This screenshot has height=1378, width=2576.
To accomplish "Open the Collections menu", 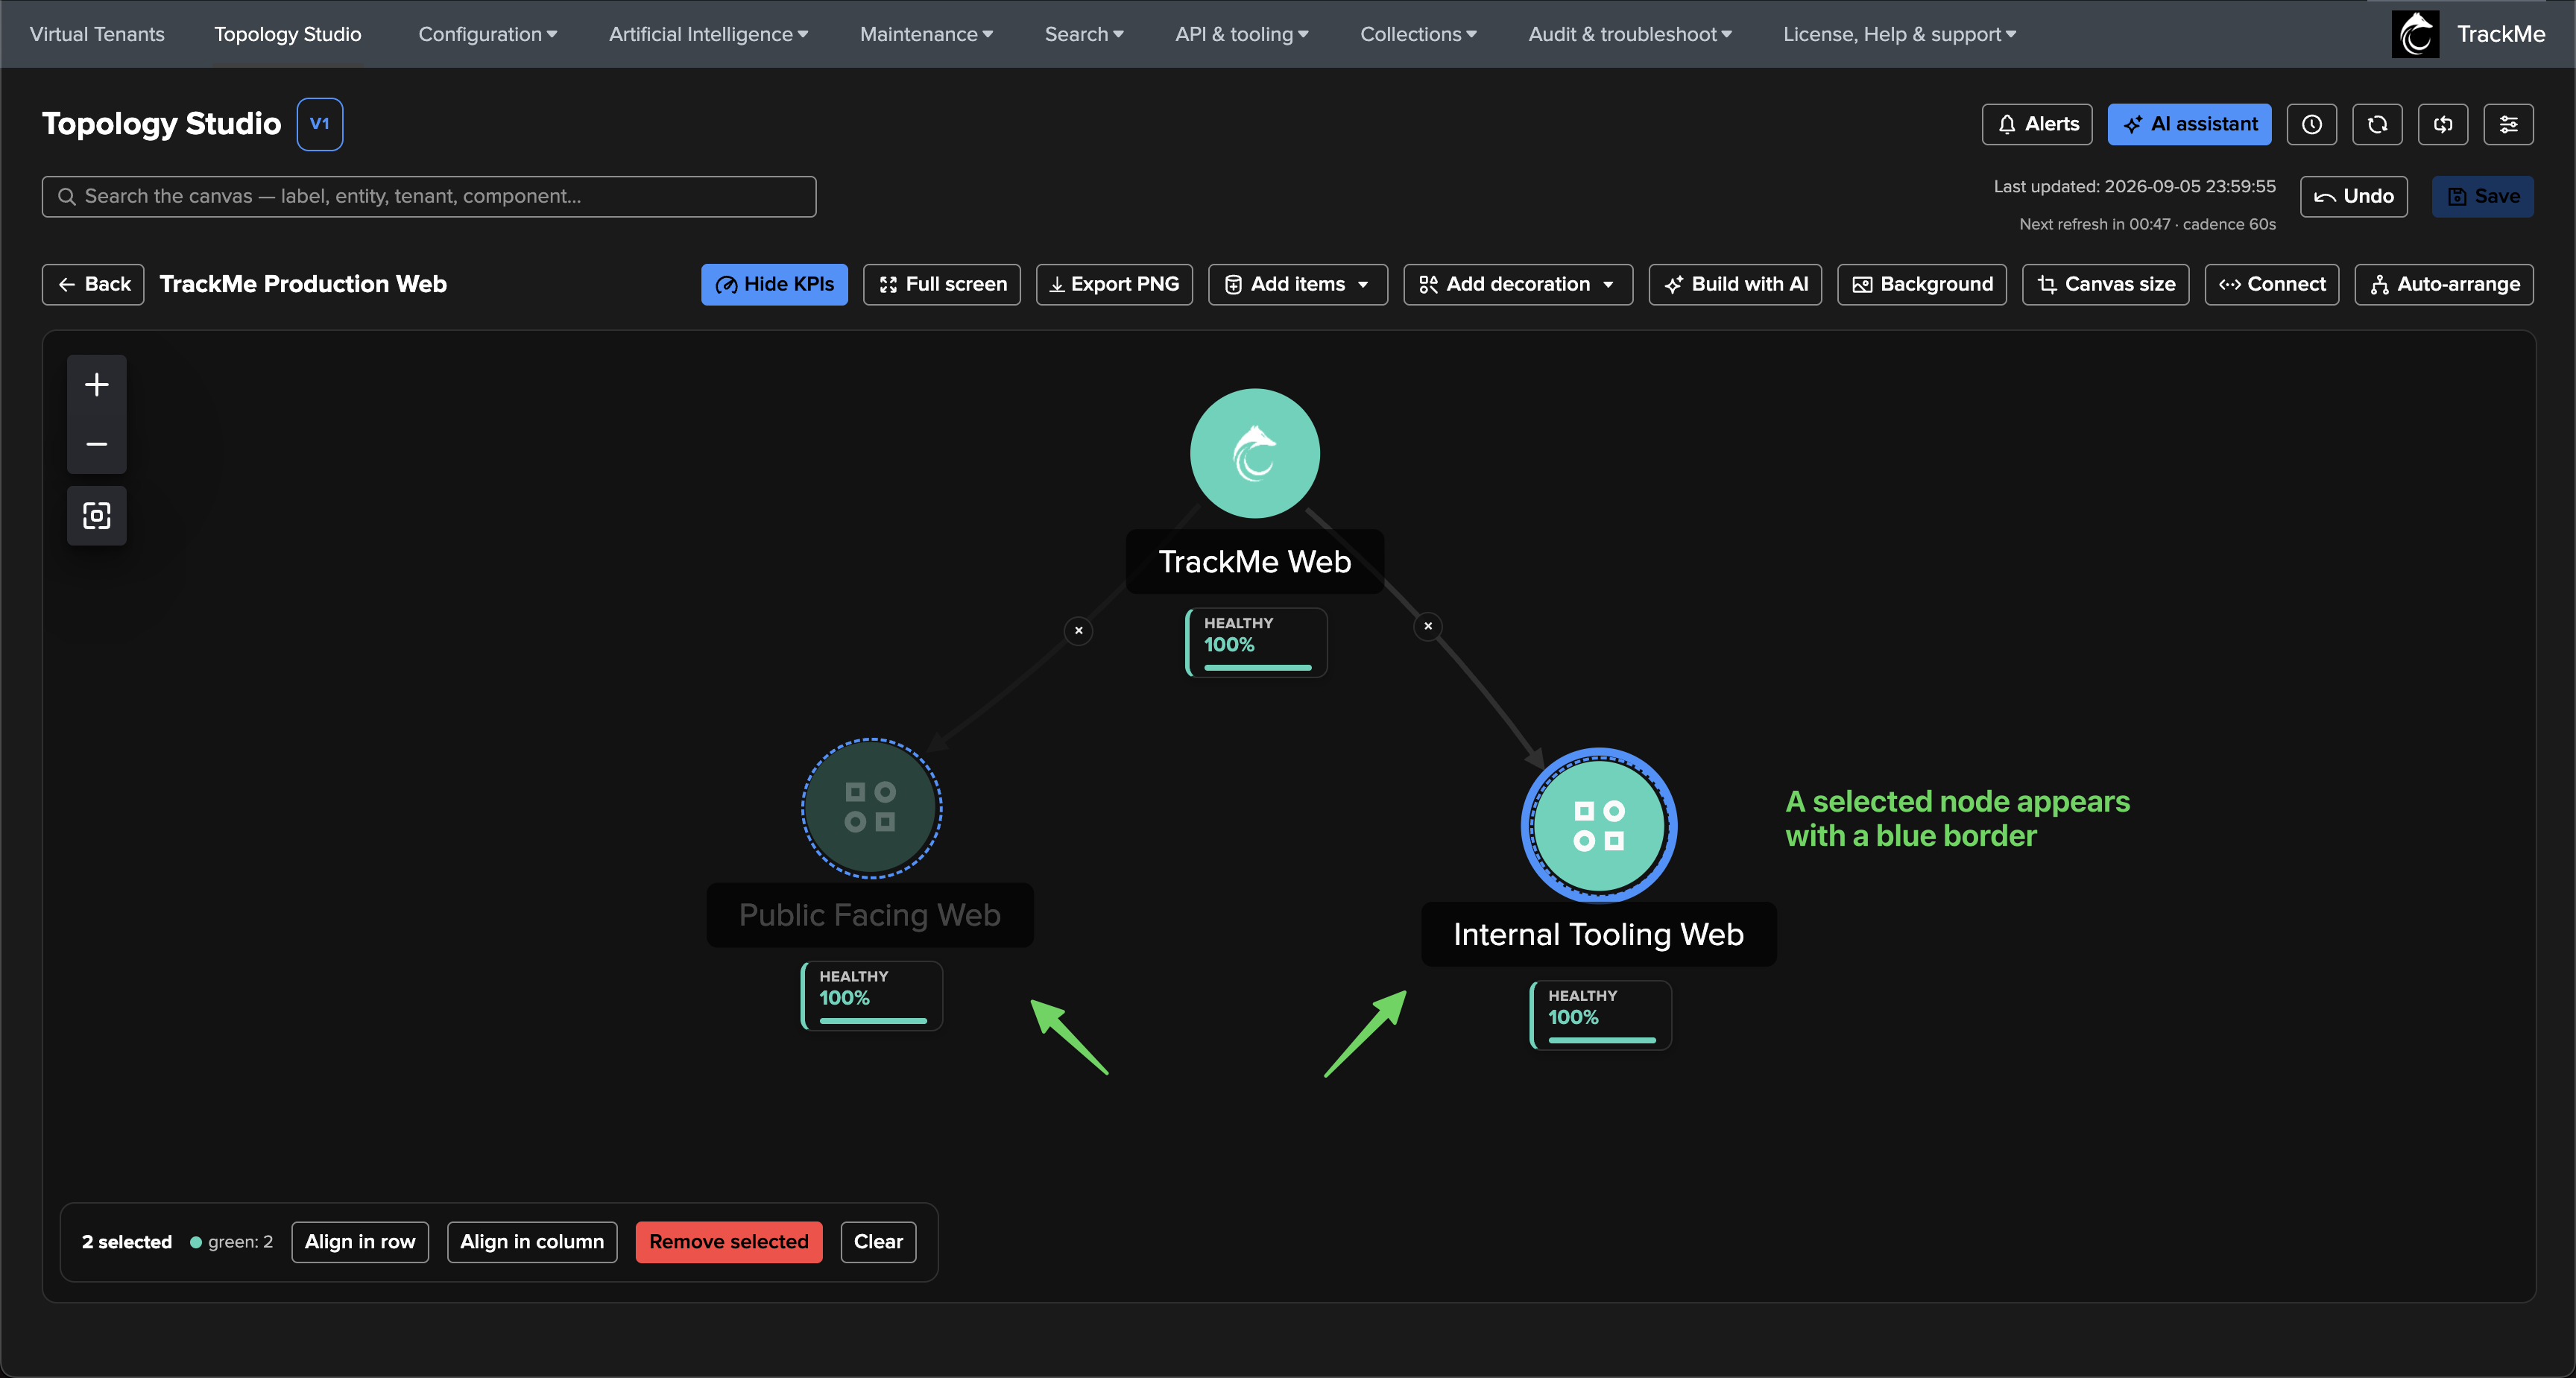I will tap(1418, 34).
